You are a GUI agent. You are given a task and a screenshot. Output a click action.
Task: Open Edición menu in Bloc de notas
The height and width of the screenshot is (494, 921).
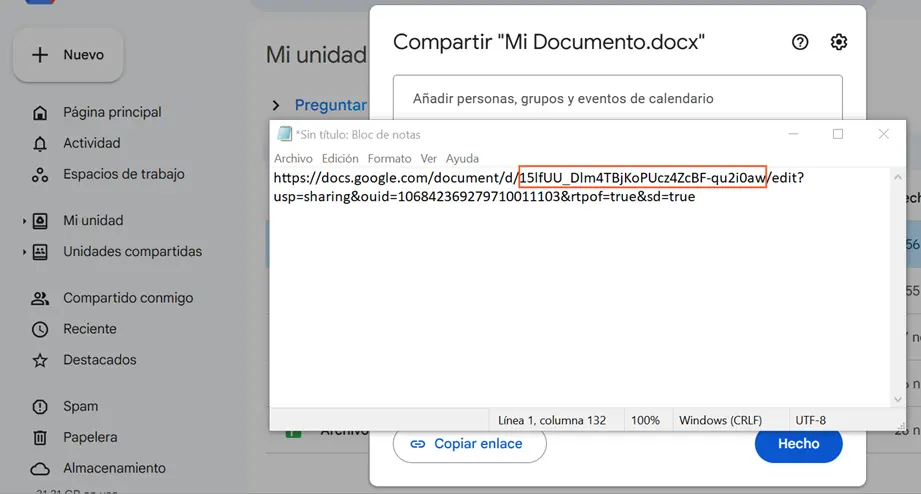[x=340, y=159]
